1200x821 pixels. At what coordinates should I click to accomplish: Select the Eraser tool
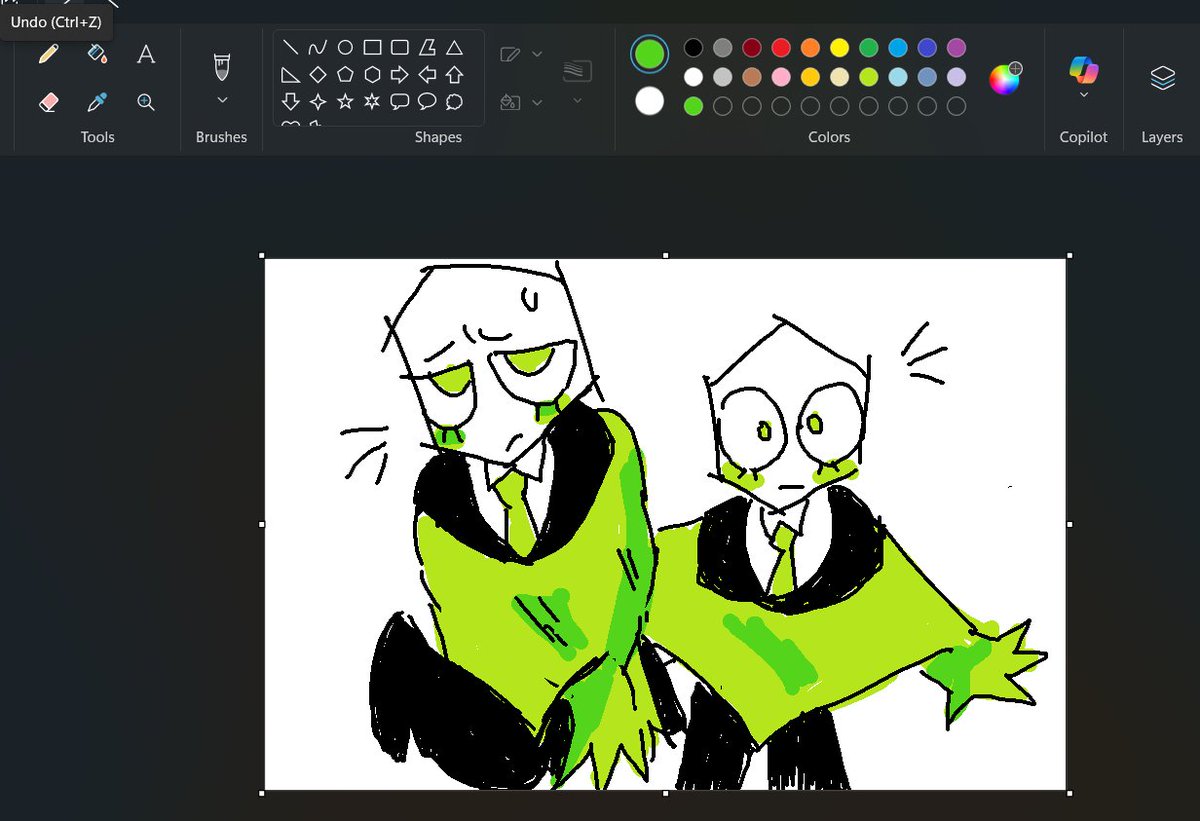[48, 102]
